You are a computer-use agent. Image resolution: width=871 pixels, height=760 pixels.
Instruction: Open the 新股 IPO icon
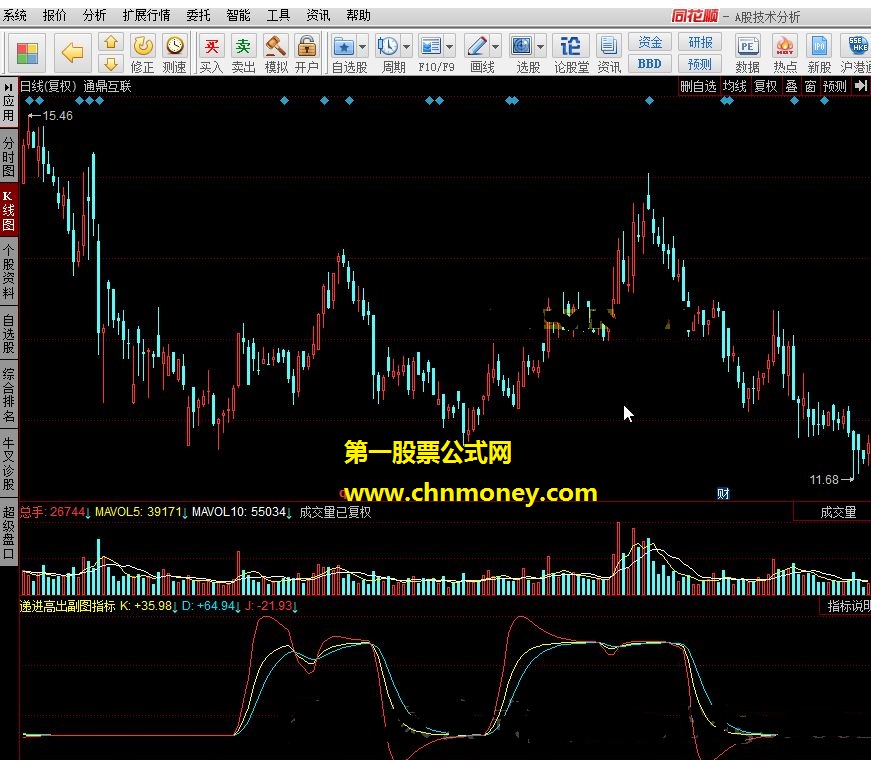tap(819, 46)
